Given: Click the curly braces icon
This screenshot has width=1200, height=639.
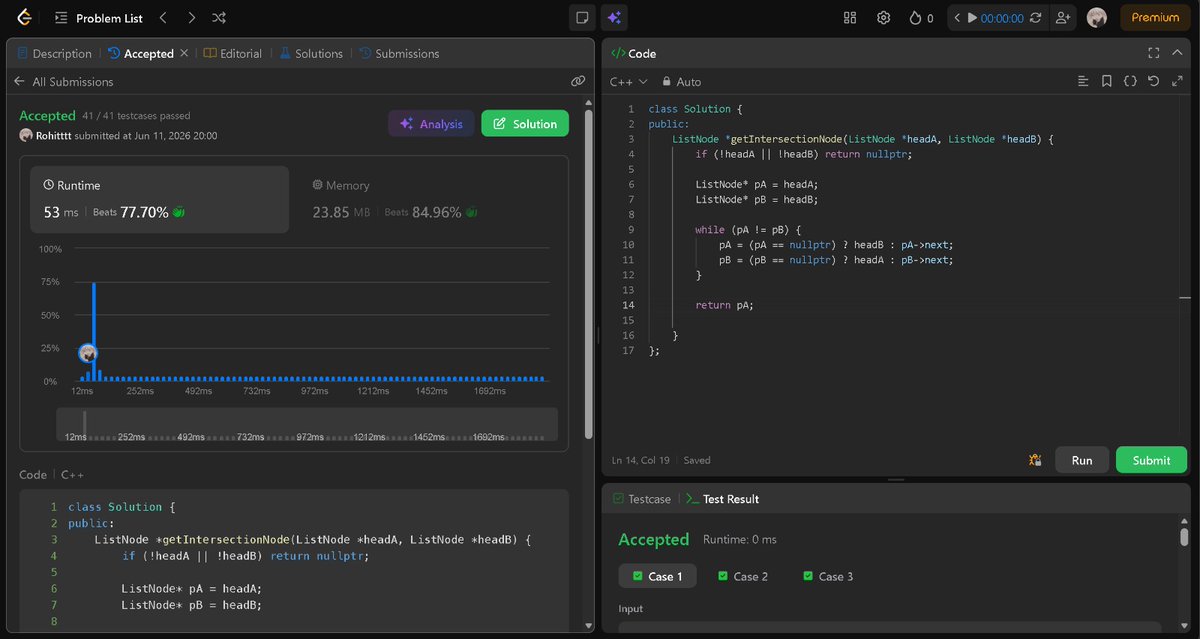Looking at the screenshot, I should coord(1130,81).
